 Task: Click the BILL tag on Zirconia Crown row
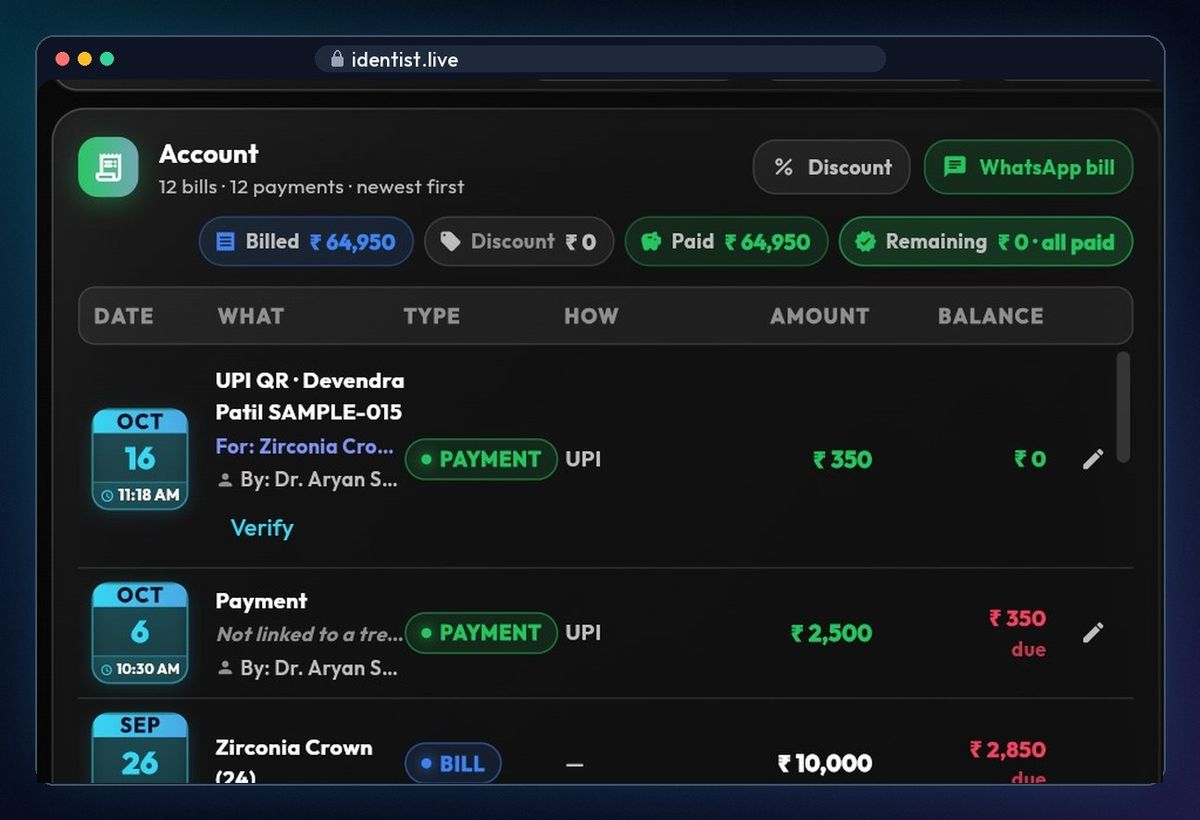click(x=453, y=764)
